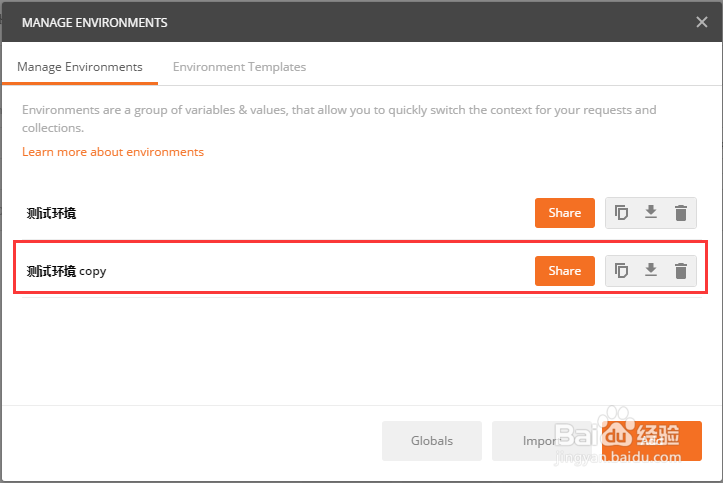Open Learn more about environments link
This screenshot has width=723, height=483.
click(x=113, y=152)
